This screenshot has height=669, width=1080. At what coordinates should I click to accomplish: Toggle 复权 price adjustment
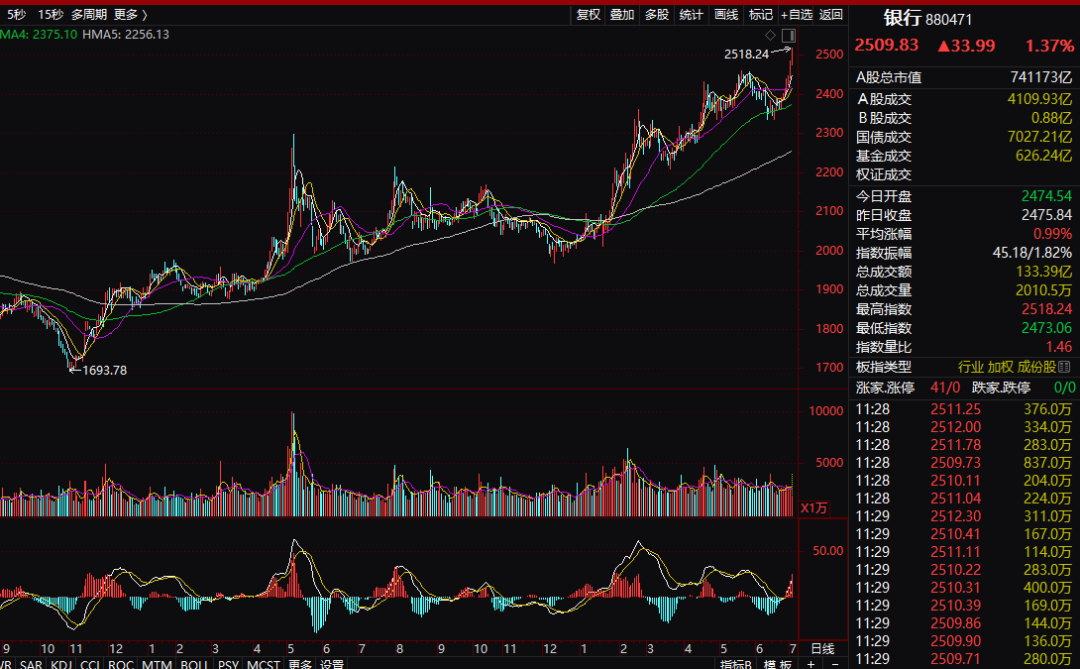[588, 14]
